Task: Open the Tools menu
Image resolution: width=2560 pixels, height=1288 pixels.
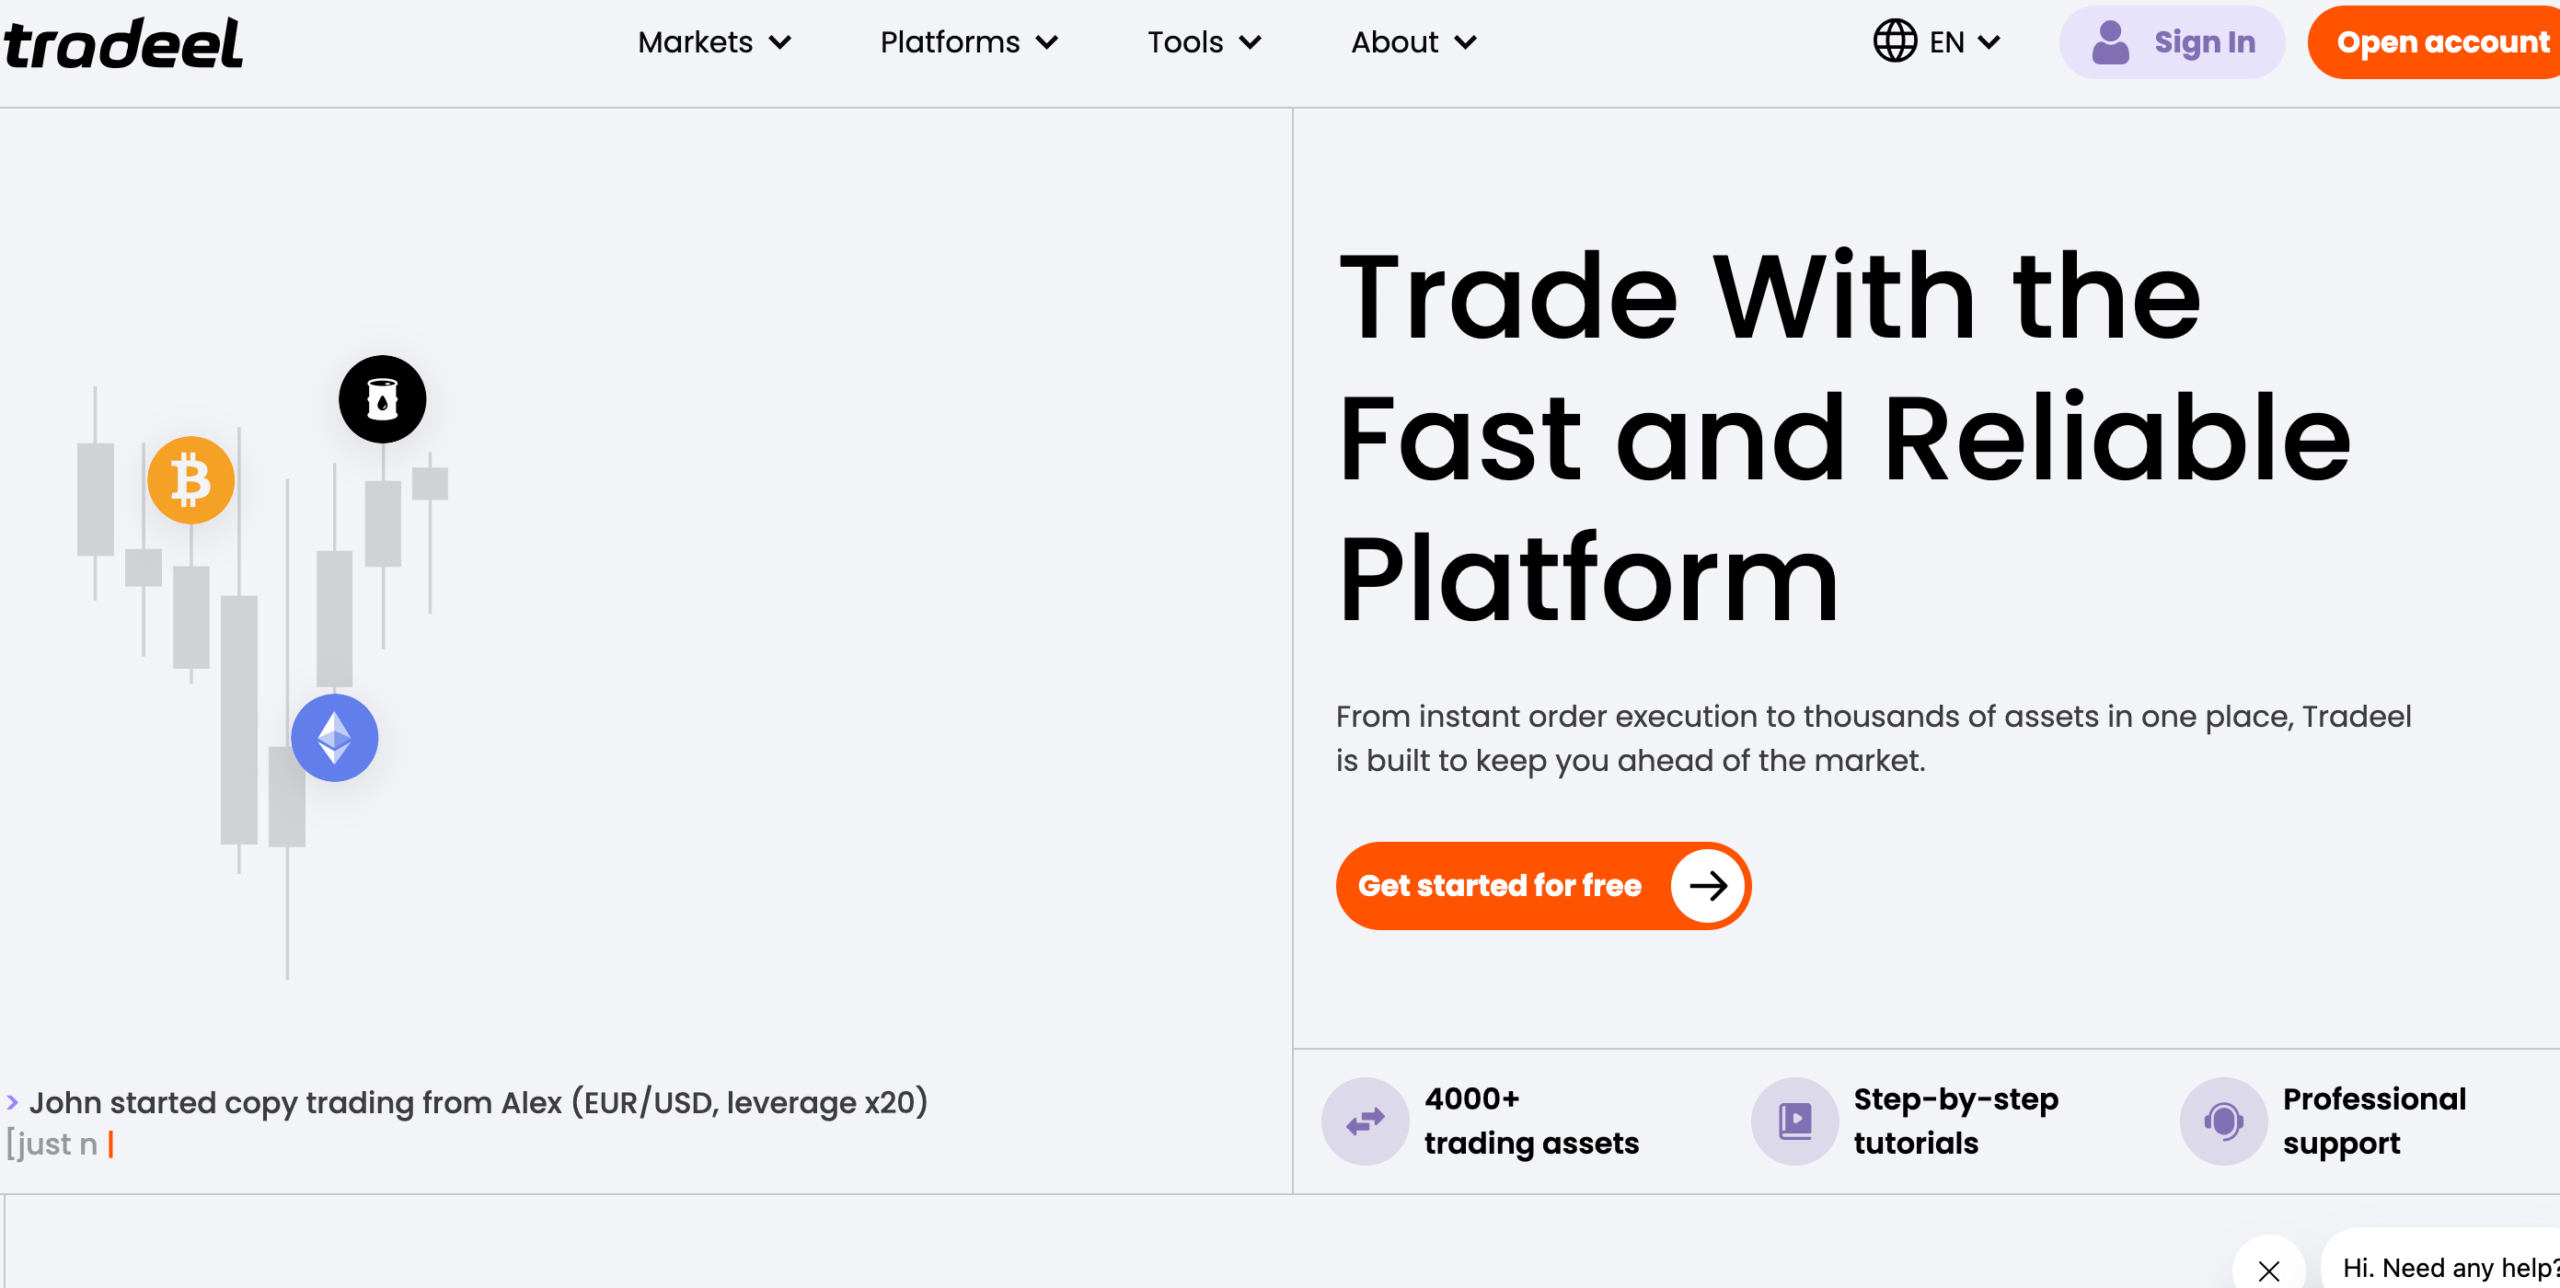Action: pos(1203,42)
